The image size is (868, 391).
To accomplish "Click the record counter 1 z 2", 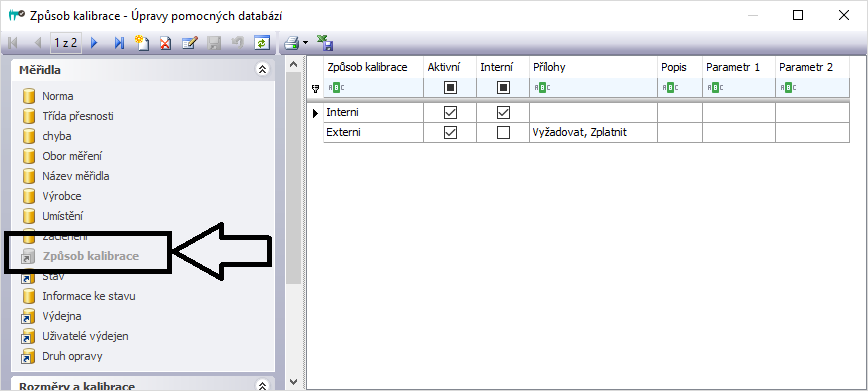I will click(x=65, y=43).
